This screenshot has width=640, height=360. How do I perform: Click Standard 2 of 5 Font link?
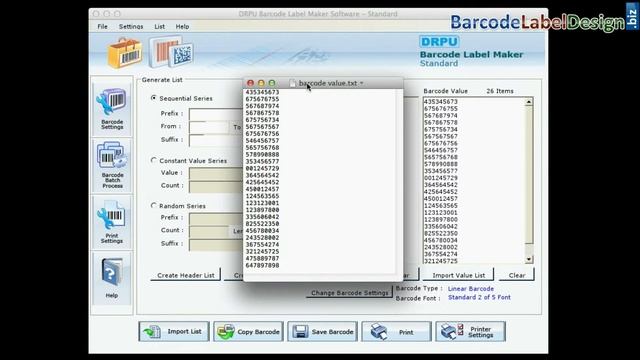[479, 297]
